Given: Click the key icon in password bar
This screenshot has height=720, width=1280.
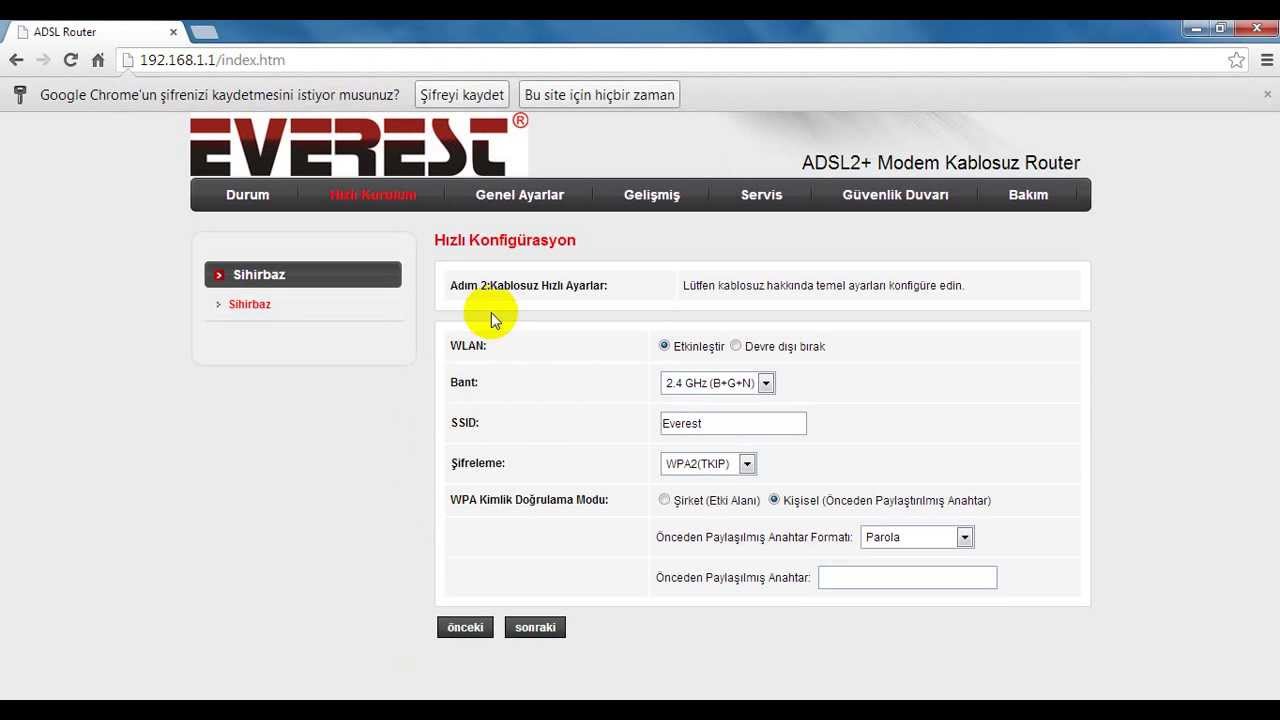Looking at the screenshot, I should tap(19, 95).
